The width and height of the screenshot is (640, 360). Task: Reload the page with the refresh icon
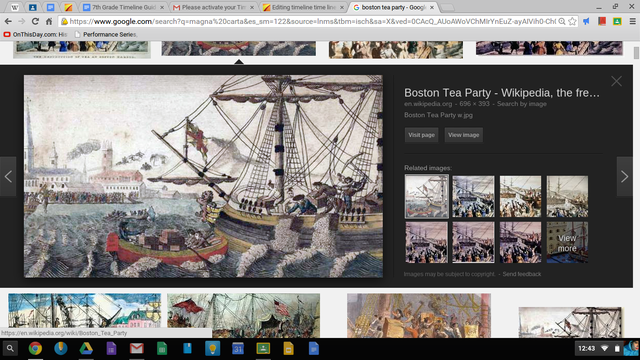[x=35, y=21]
